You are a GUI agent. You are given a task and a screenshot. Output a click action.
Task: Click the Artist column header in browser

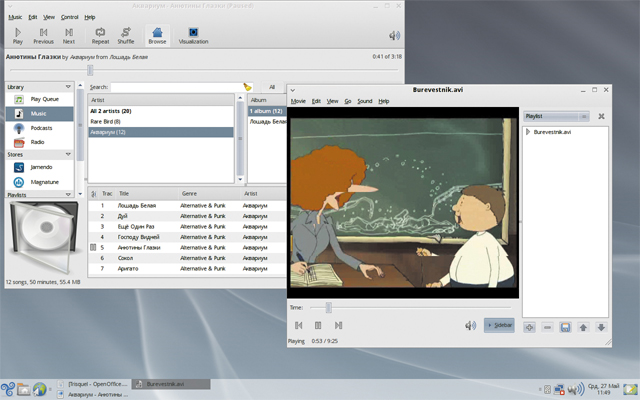tap(161, 100)
